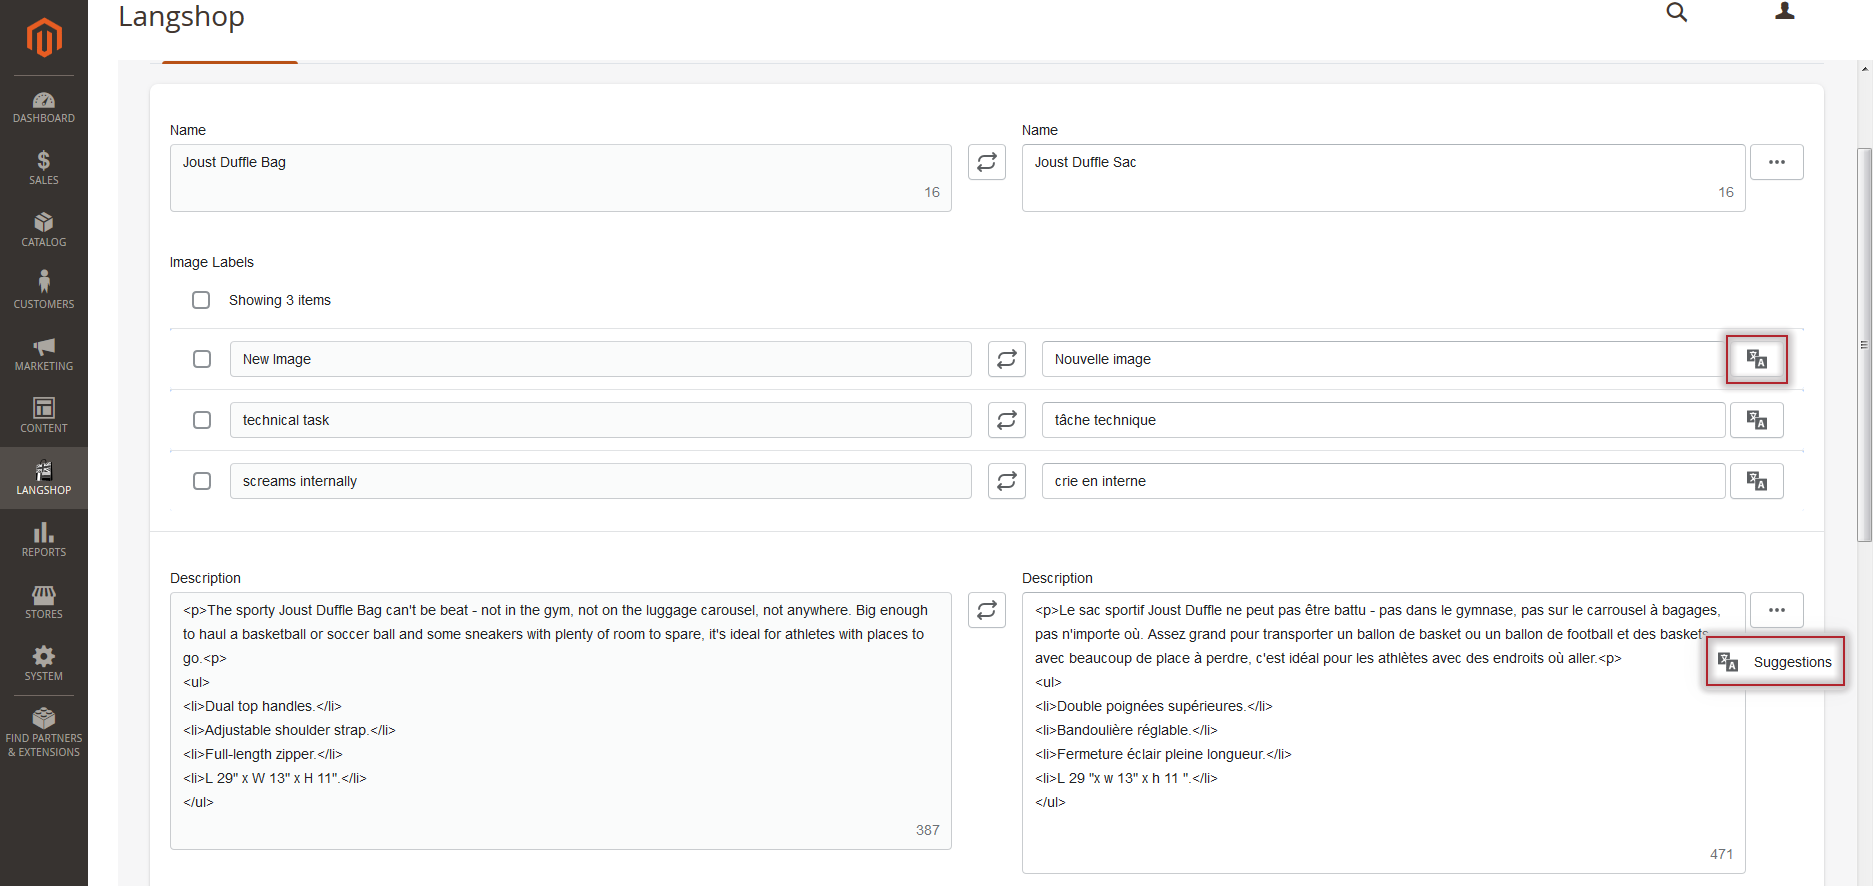Click the Joust Duffle Sac name field
The width and height of the screenshot is (1873, 886).
click(x=1383, y=178)
